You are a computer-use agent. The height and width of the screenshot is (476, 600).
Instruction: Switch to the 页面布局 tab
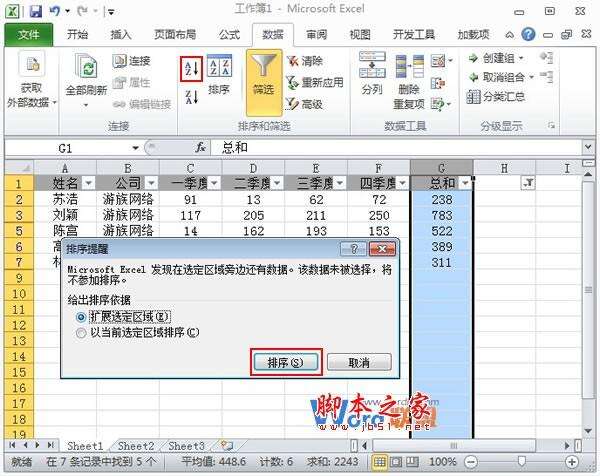pyautogui.click(x=175, y=34)
